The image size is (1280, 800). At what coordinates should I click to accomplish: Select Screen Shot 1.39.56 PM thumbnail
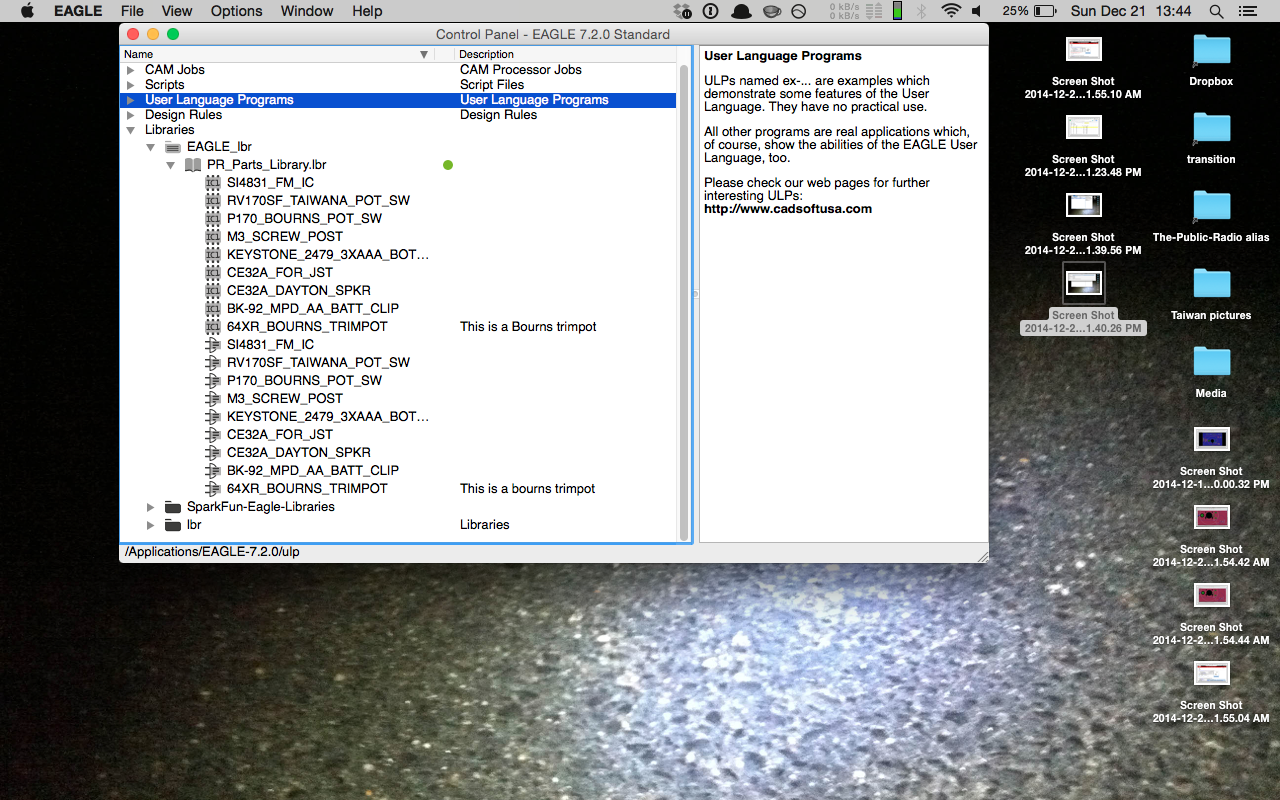click(x=1083, y=206)
